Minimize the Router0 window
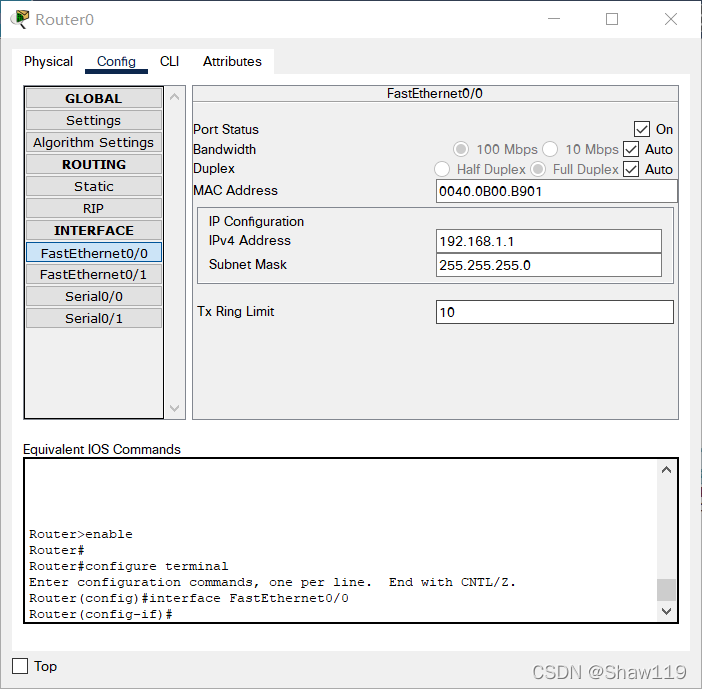Image resolution: width=702 pixels, height=689 pixels. (x=554, y=19)
